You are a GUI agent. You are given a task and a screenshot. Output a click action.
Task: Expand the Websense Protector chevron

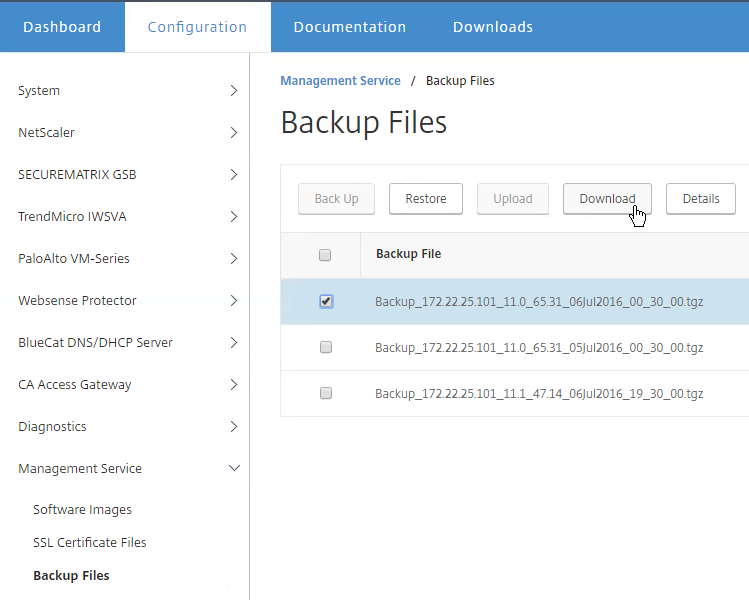coord(234,300)
